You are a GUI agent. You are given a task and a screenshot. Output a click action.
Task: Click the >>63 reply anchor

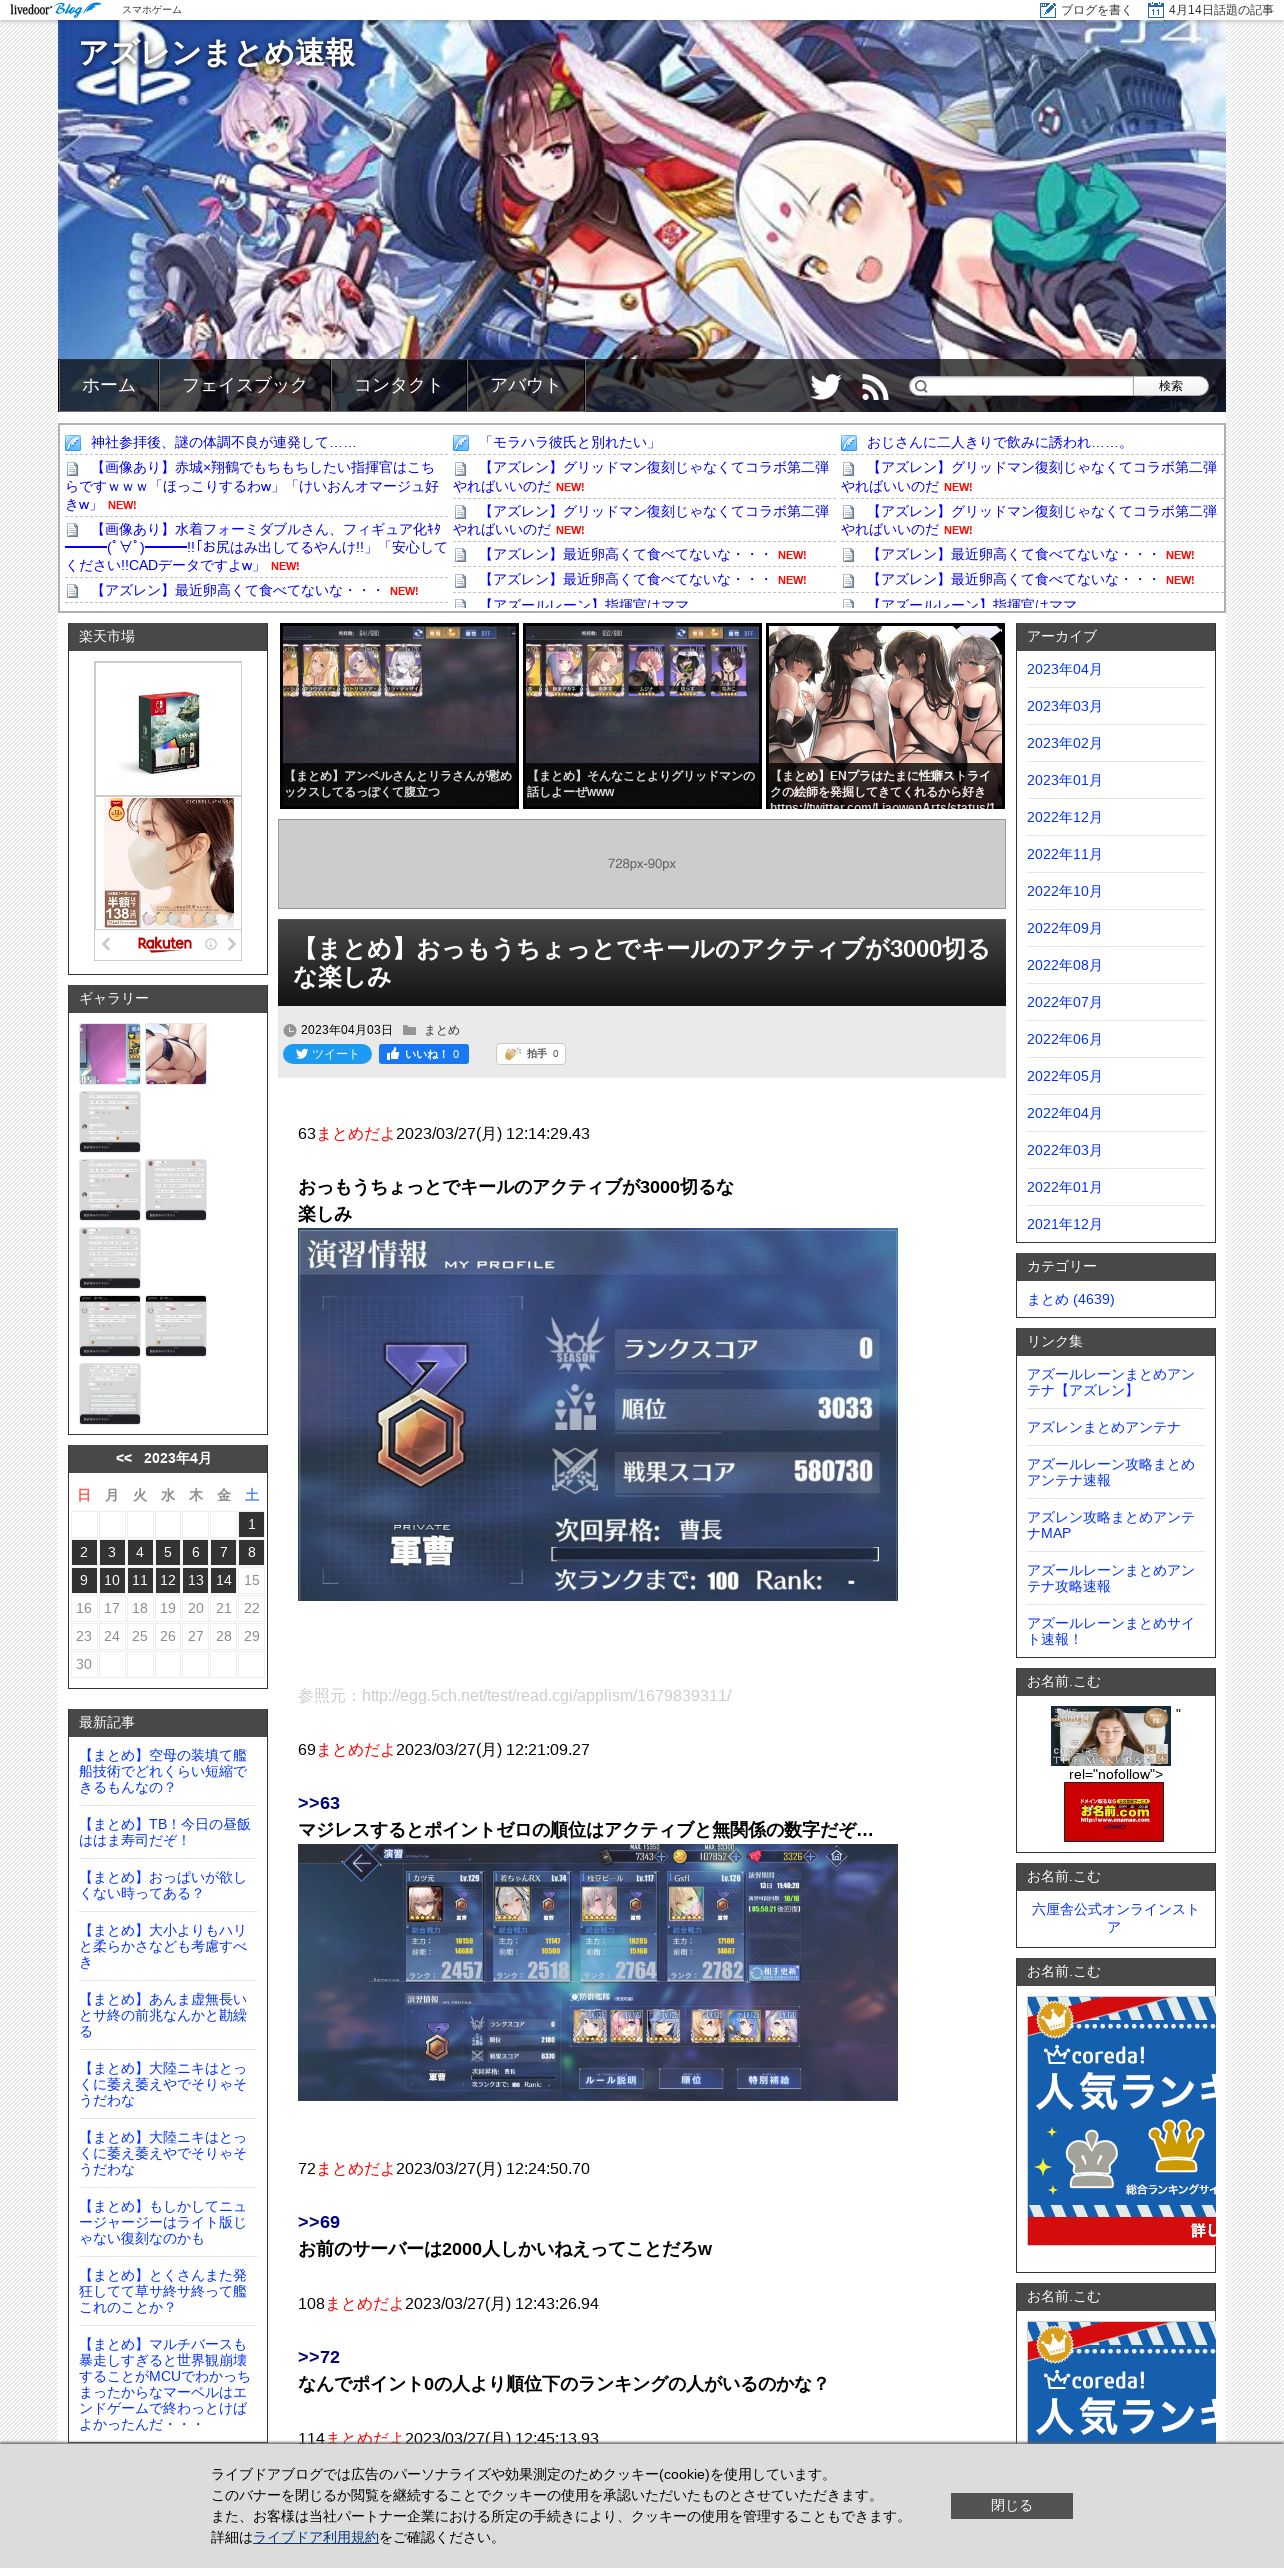tap(319, 1803)
